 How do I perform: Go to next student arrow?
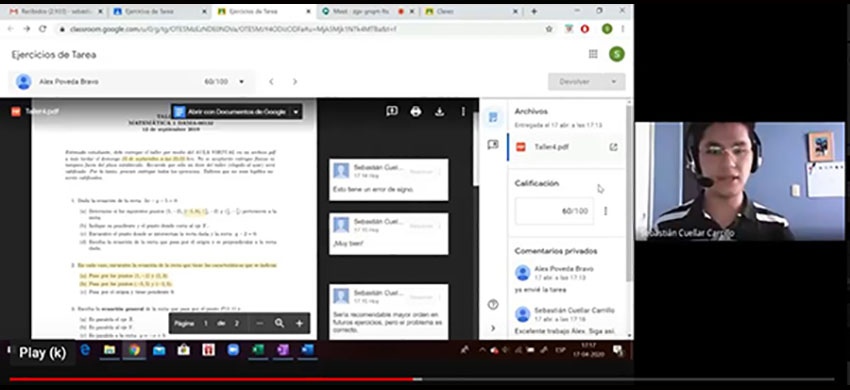295,82
